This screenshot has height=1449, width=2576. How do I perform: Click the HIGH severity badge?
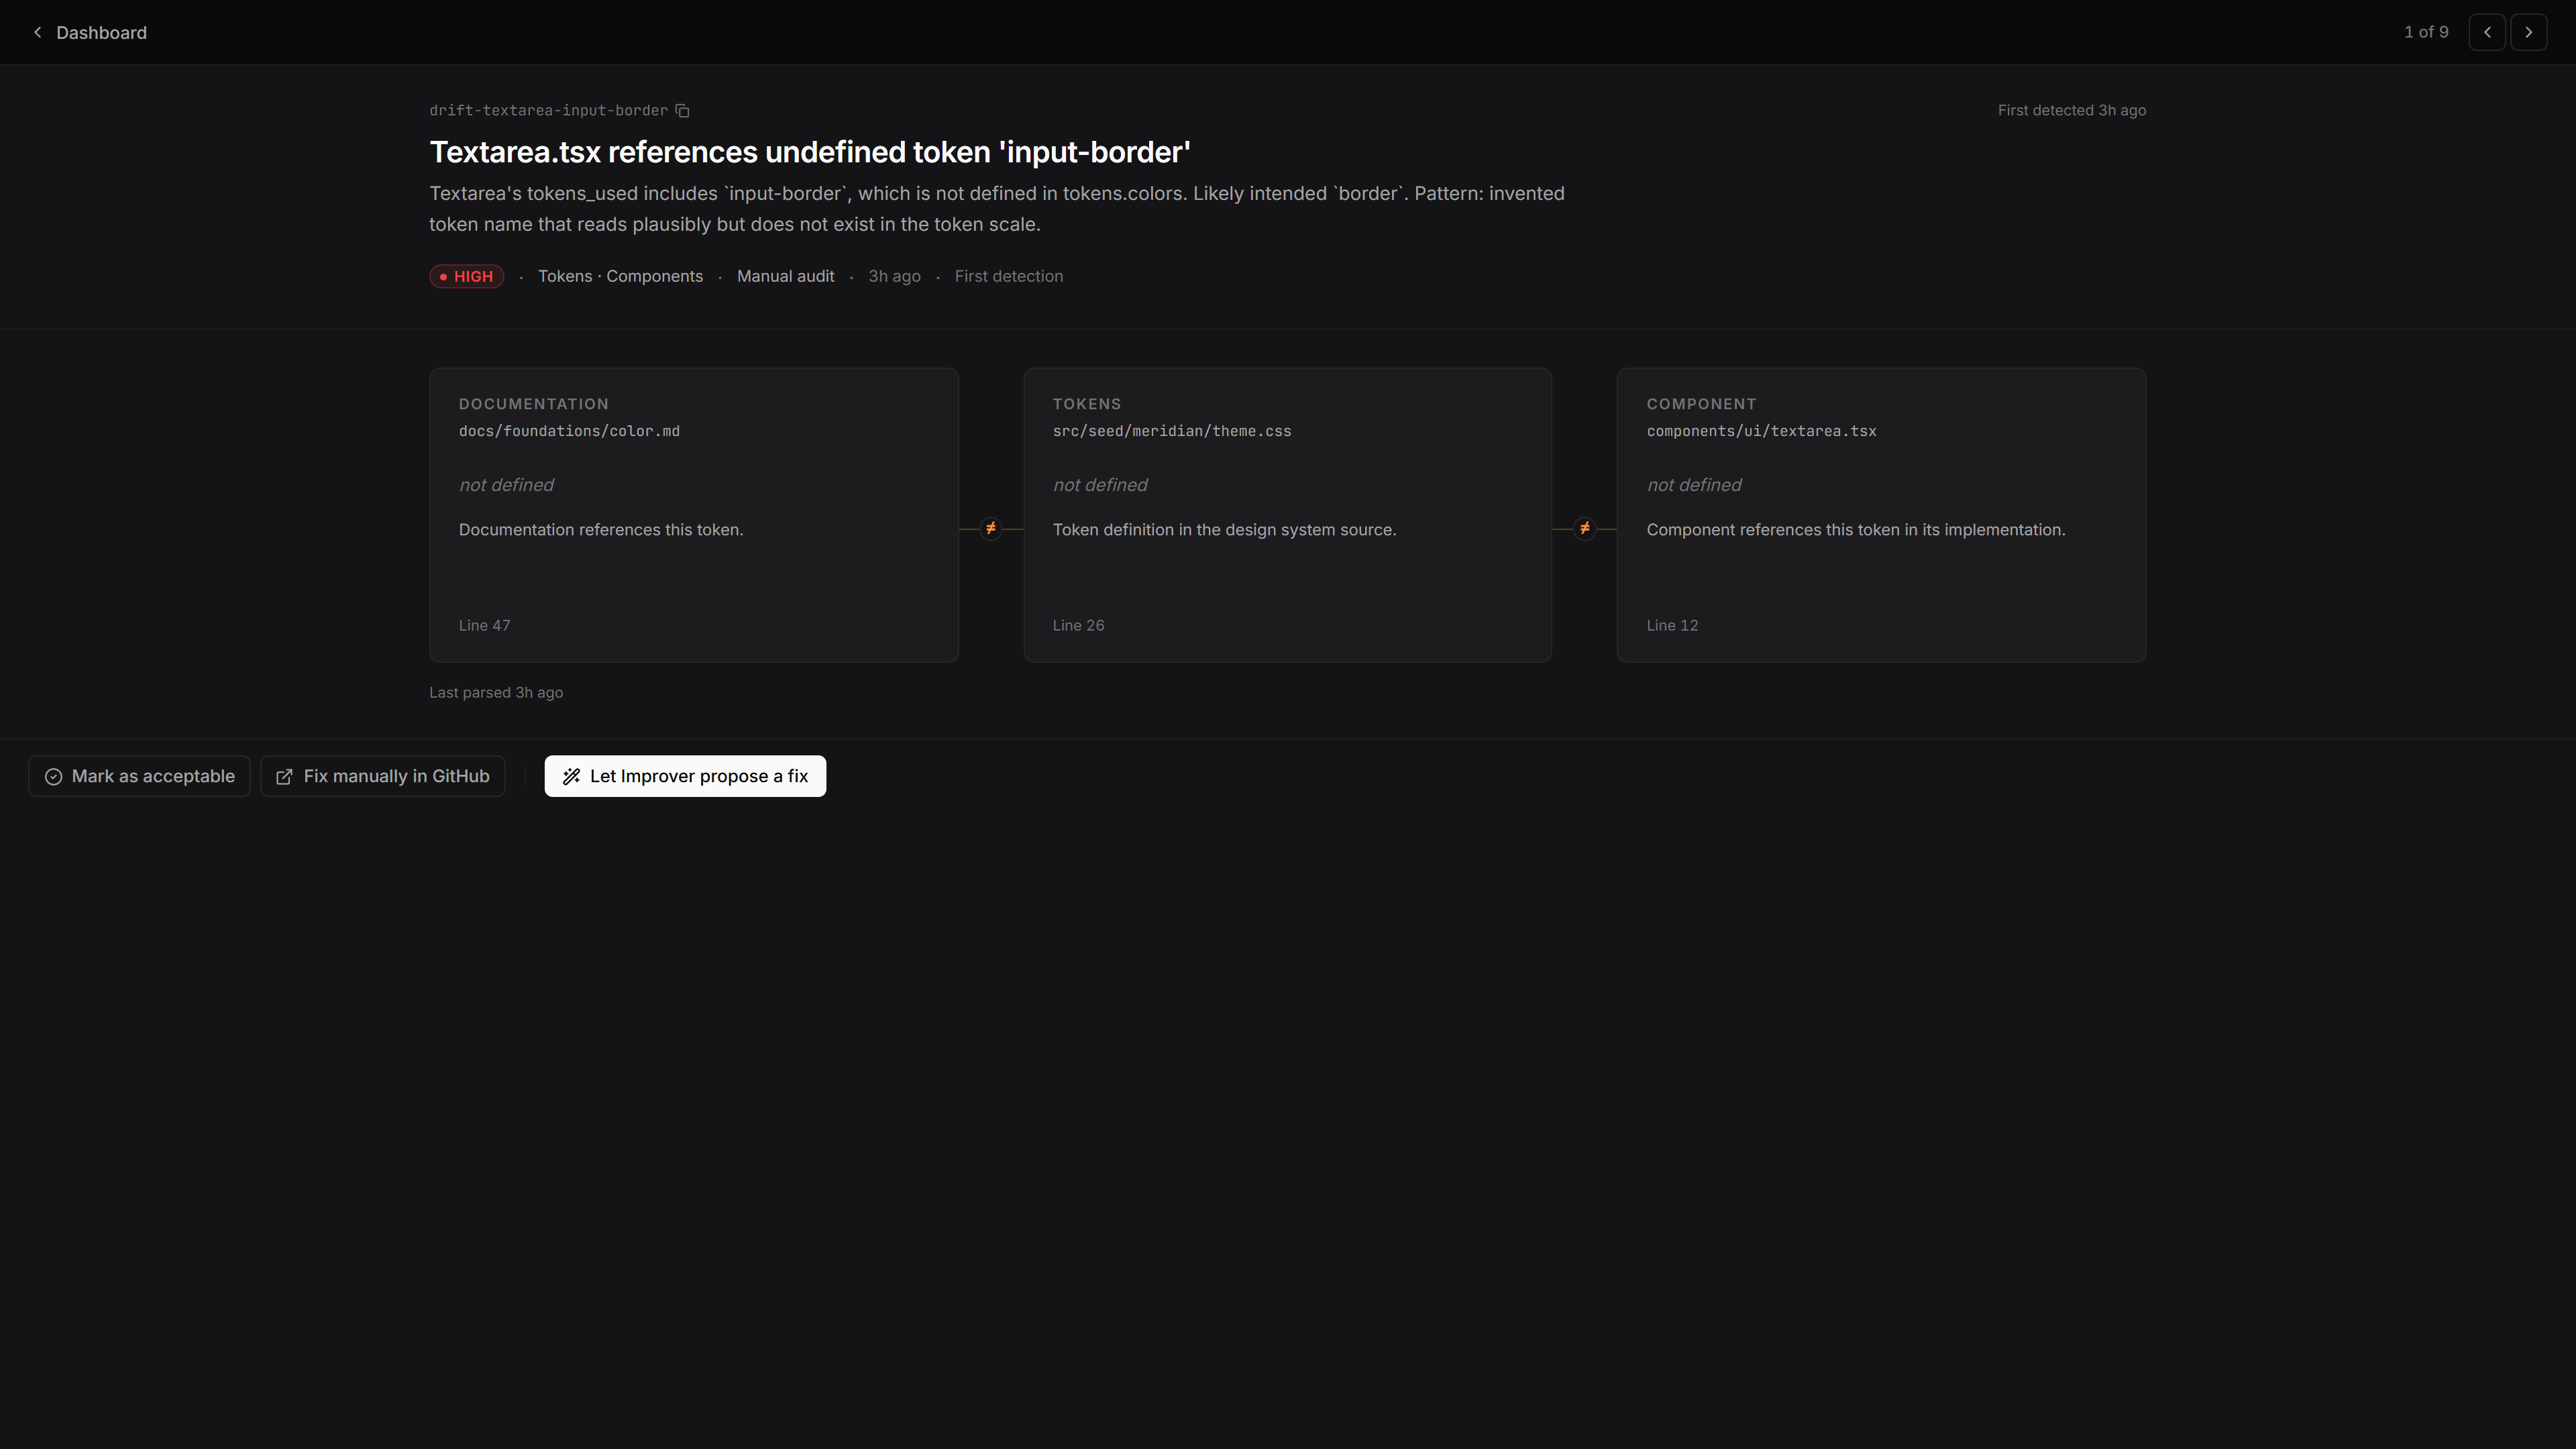point(466,276)
